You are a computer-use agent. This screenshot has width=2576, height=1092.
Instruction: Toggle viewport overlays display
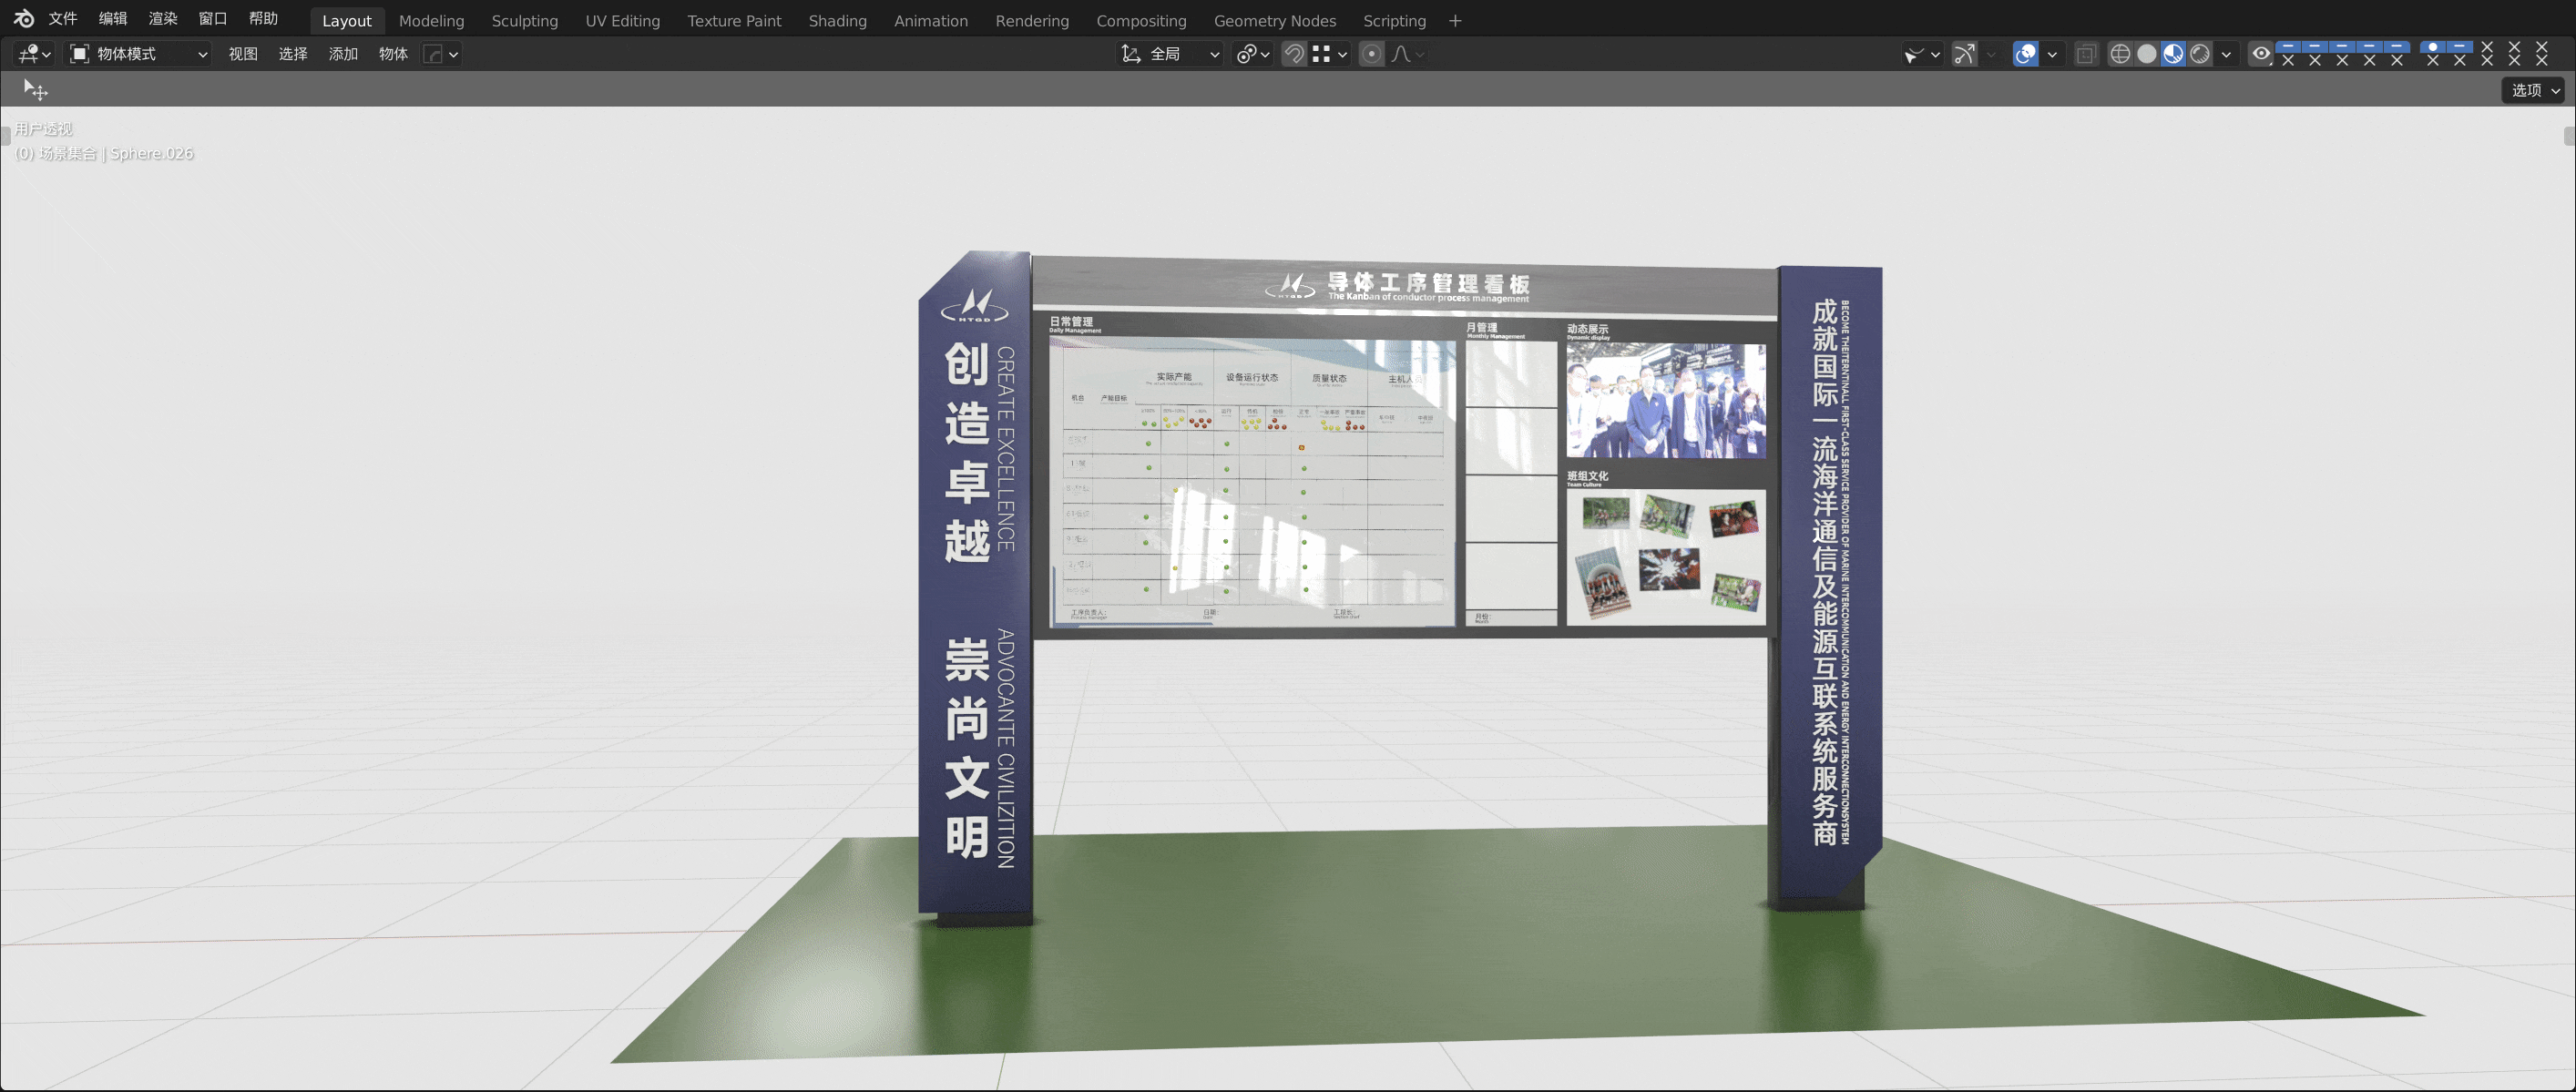pyautogui.click(x=2025, y=54)
